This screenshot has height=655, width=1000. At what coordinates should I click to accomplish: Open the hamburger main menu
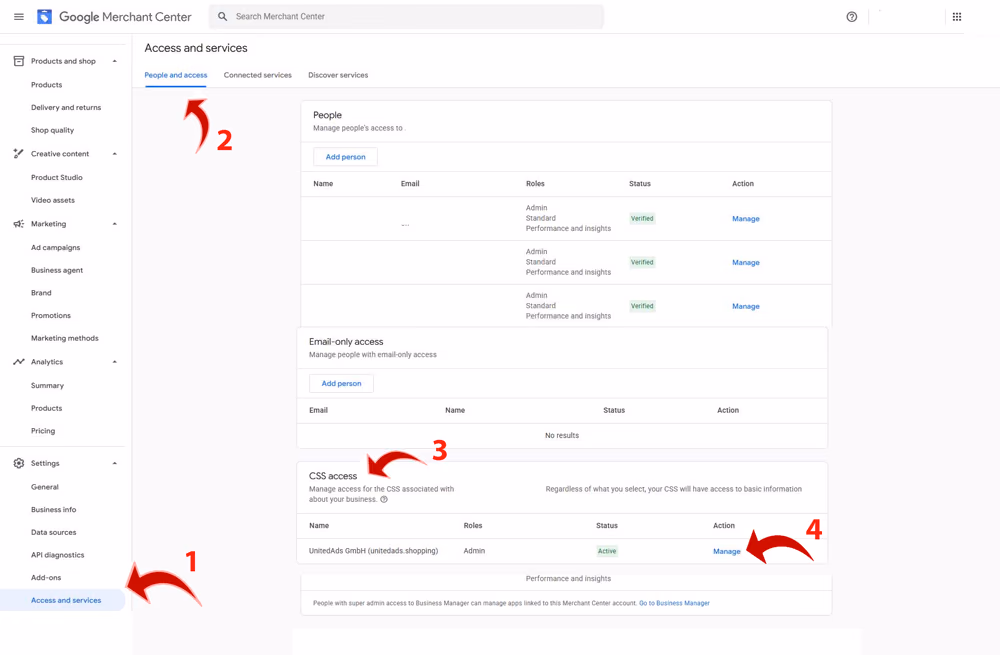tap(19, 17)
